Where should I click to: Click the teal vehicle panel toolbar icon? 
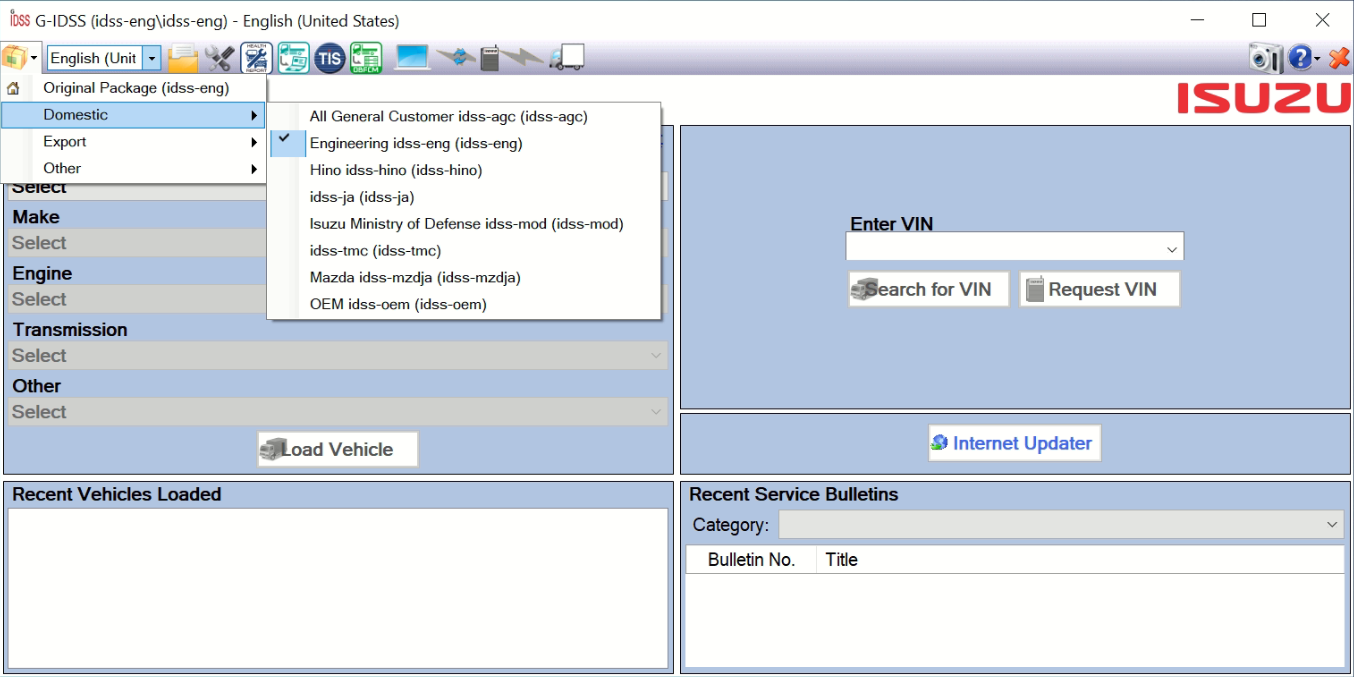(293, 59)
